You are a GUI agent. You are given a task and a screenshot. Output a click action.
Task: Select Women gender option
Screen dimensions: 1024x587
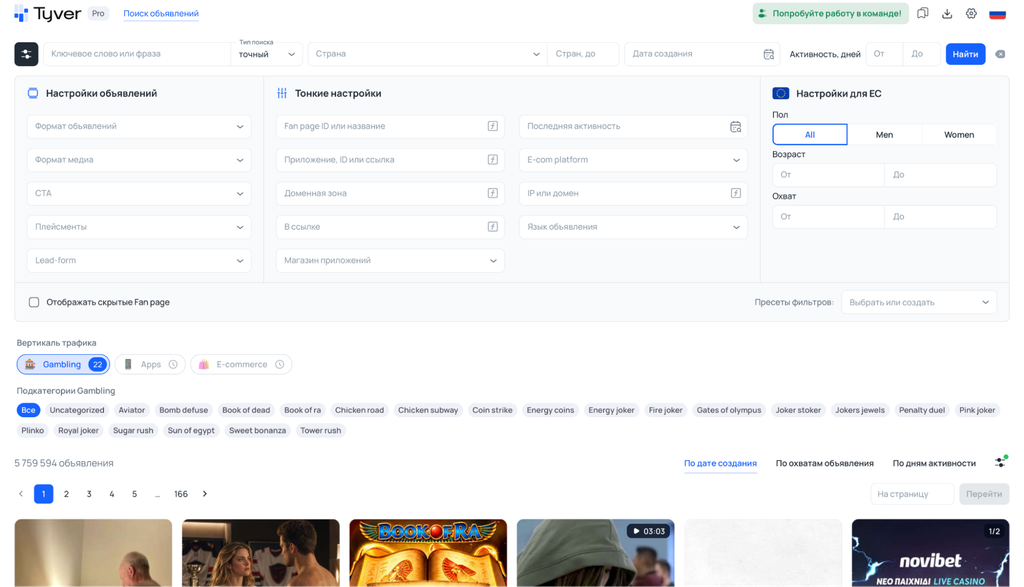click(959, 135)
